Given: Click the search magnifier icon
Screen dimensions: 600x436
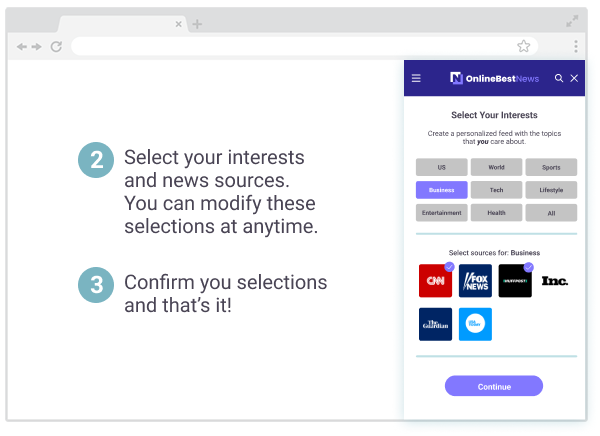Looking at the screenshot, I should click(x=559, y=78).
